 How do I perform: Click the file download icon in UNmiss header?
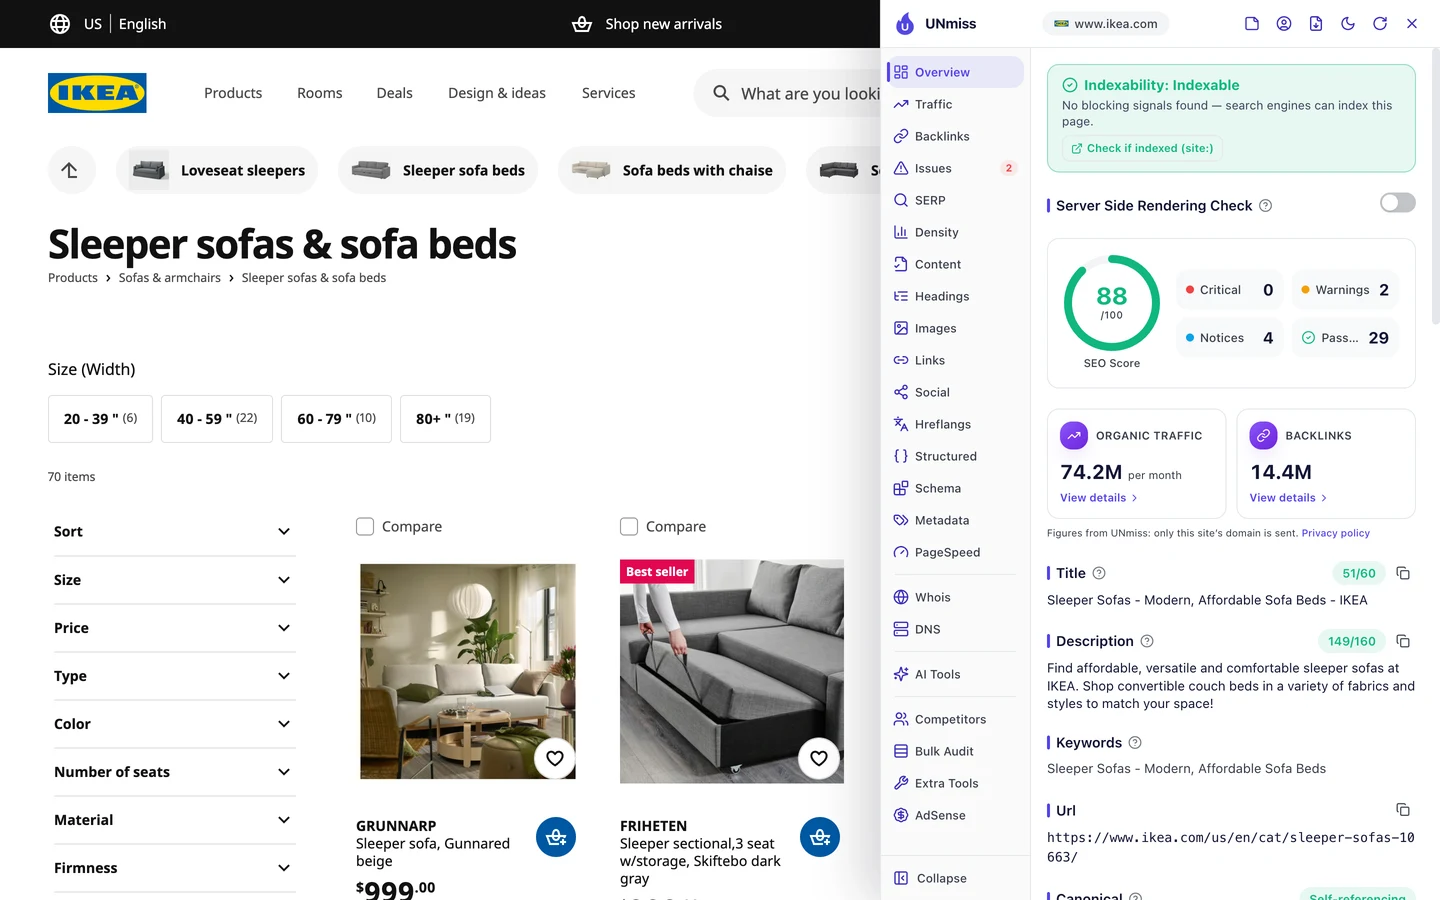point(1316,24)
